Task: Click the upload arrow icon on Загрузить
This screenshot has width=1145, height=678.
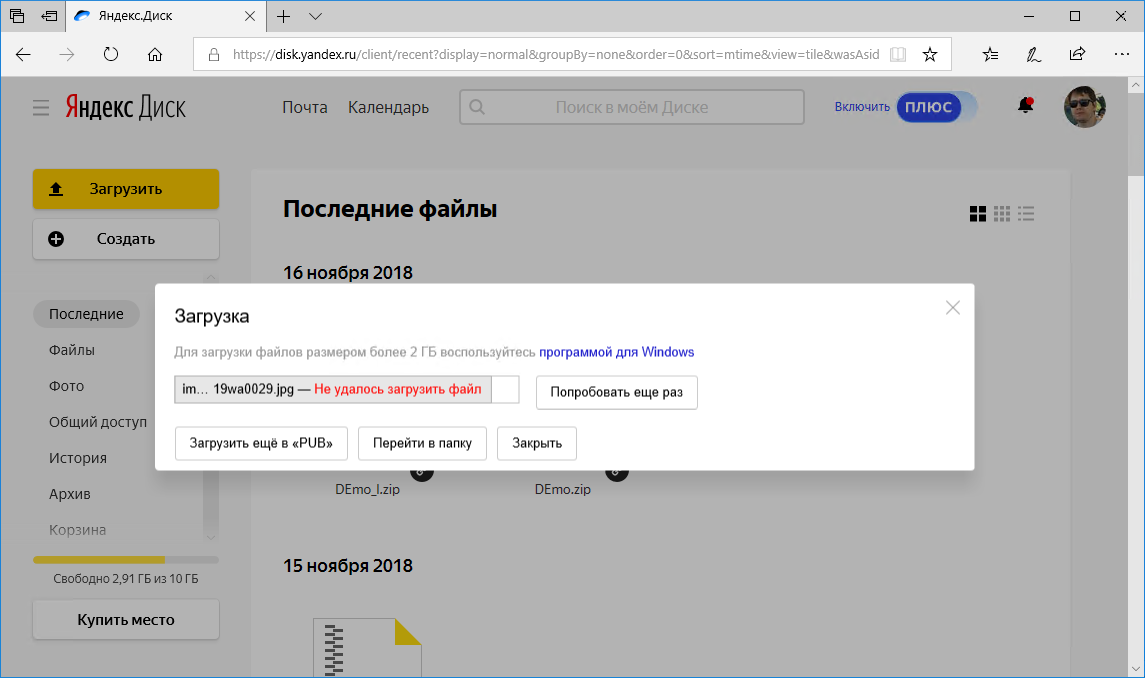Action: [x=56, y=188]
